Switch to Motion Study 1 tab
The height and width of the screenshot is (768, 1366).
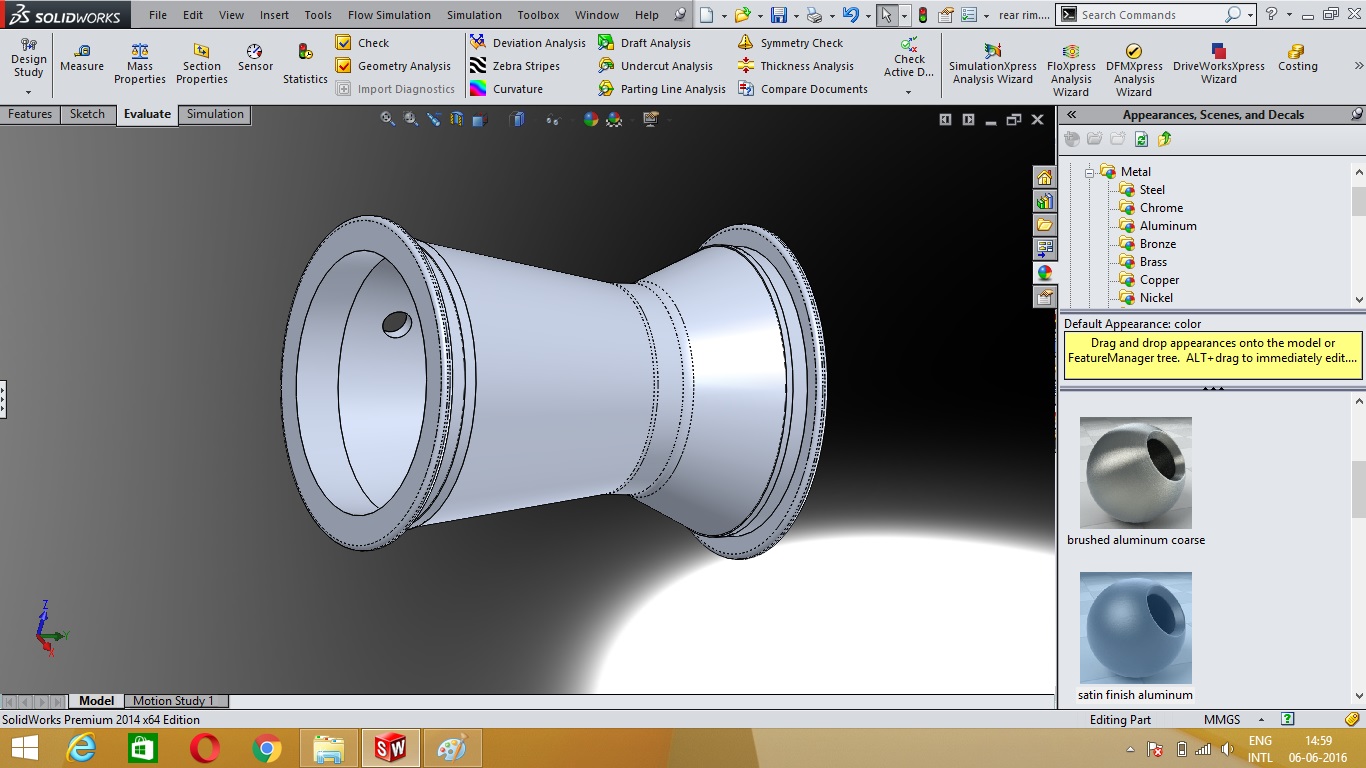[x=174, y=701]
